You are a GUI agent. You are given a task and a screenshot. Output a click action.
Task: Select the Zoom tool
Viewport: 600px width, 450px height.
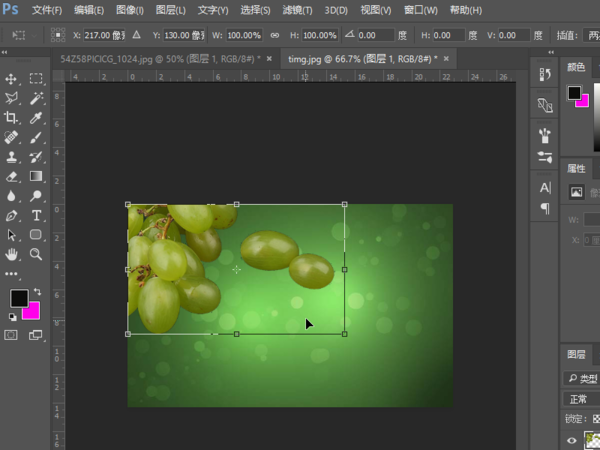coord(36,254)
